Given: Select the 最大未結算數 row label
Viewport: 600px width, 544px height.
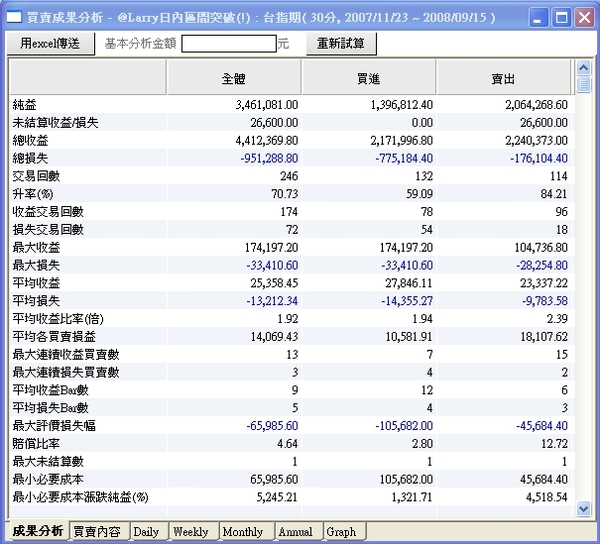Looking at the screenshot, I should click(48, 461).
